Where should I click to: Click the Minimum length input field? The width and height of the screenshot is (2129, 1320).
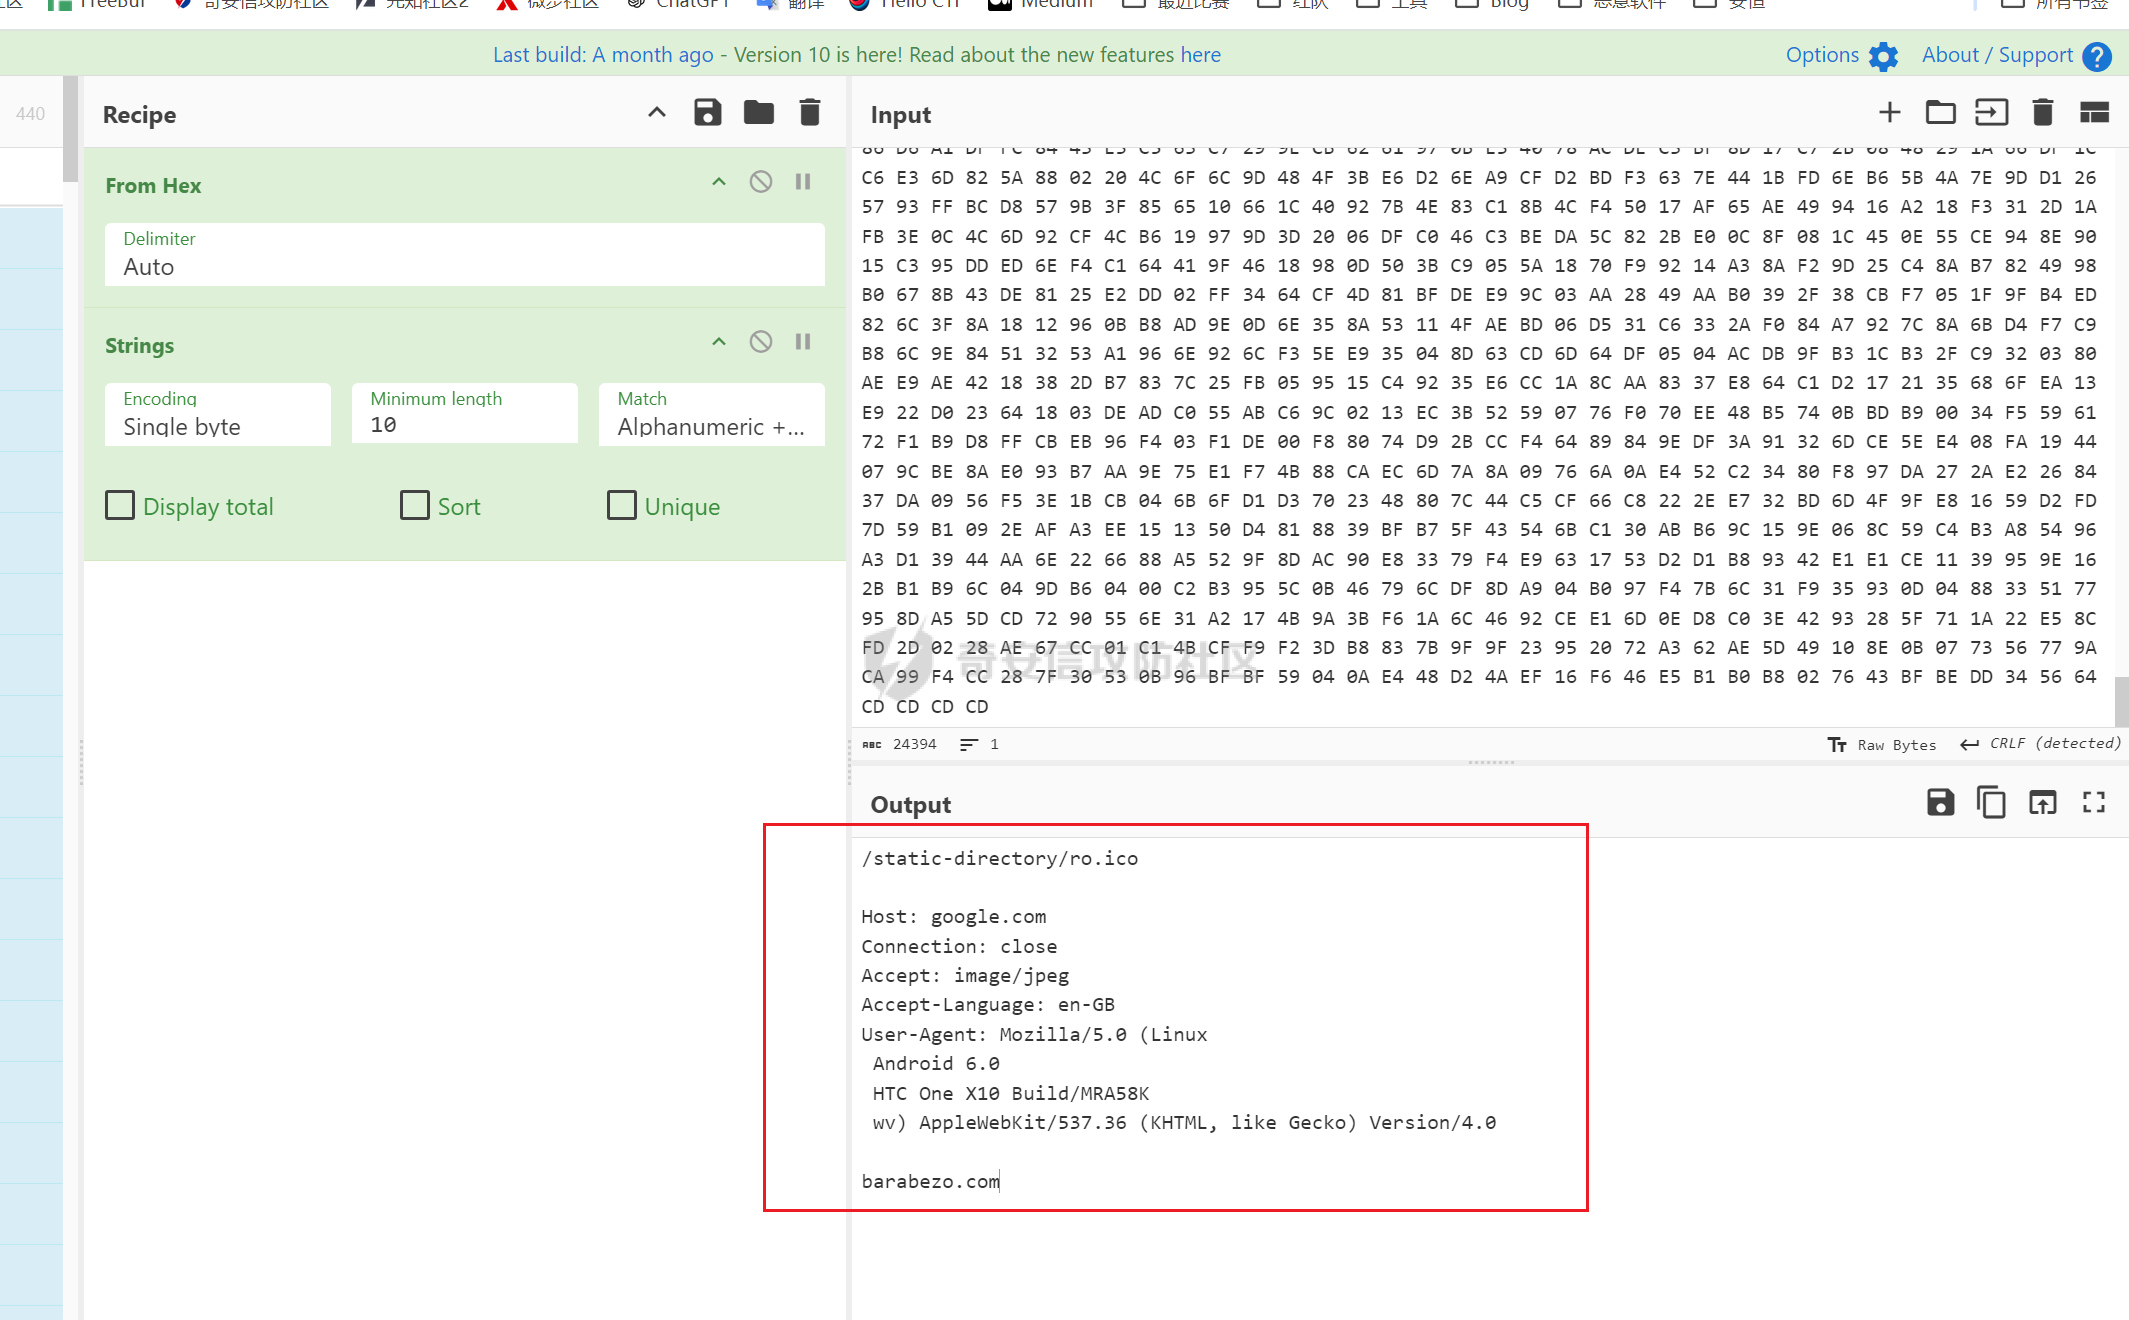pos(465,425)
